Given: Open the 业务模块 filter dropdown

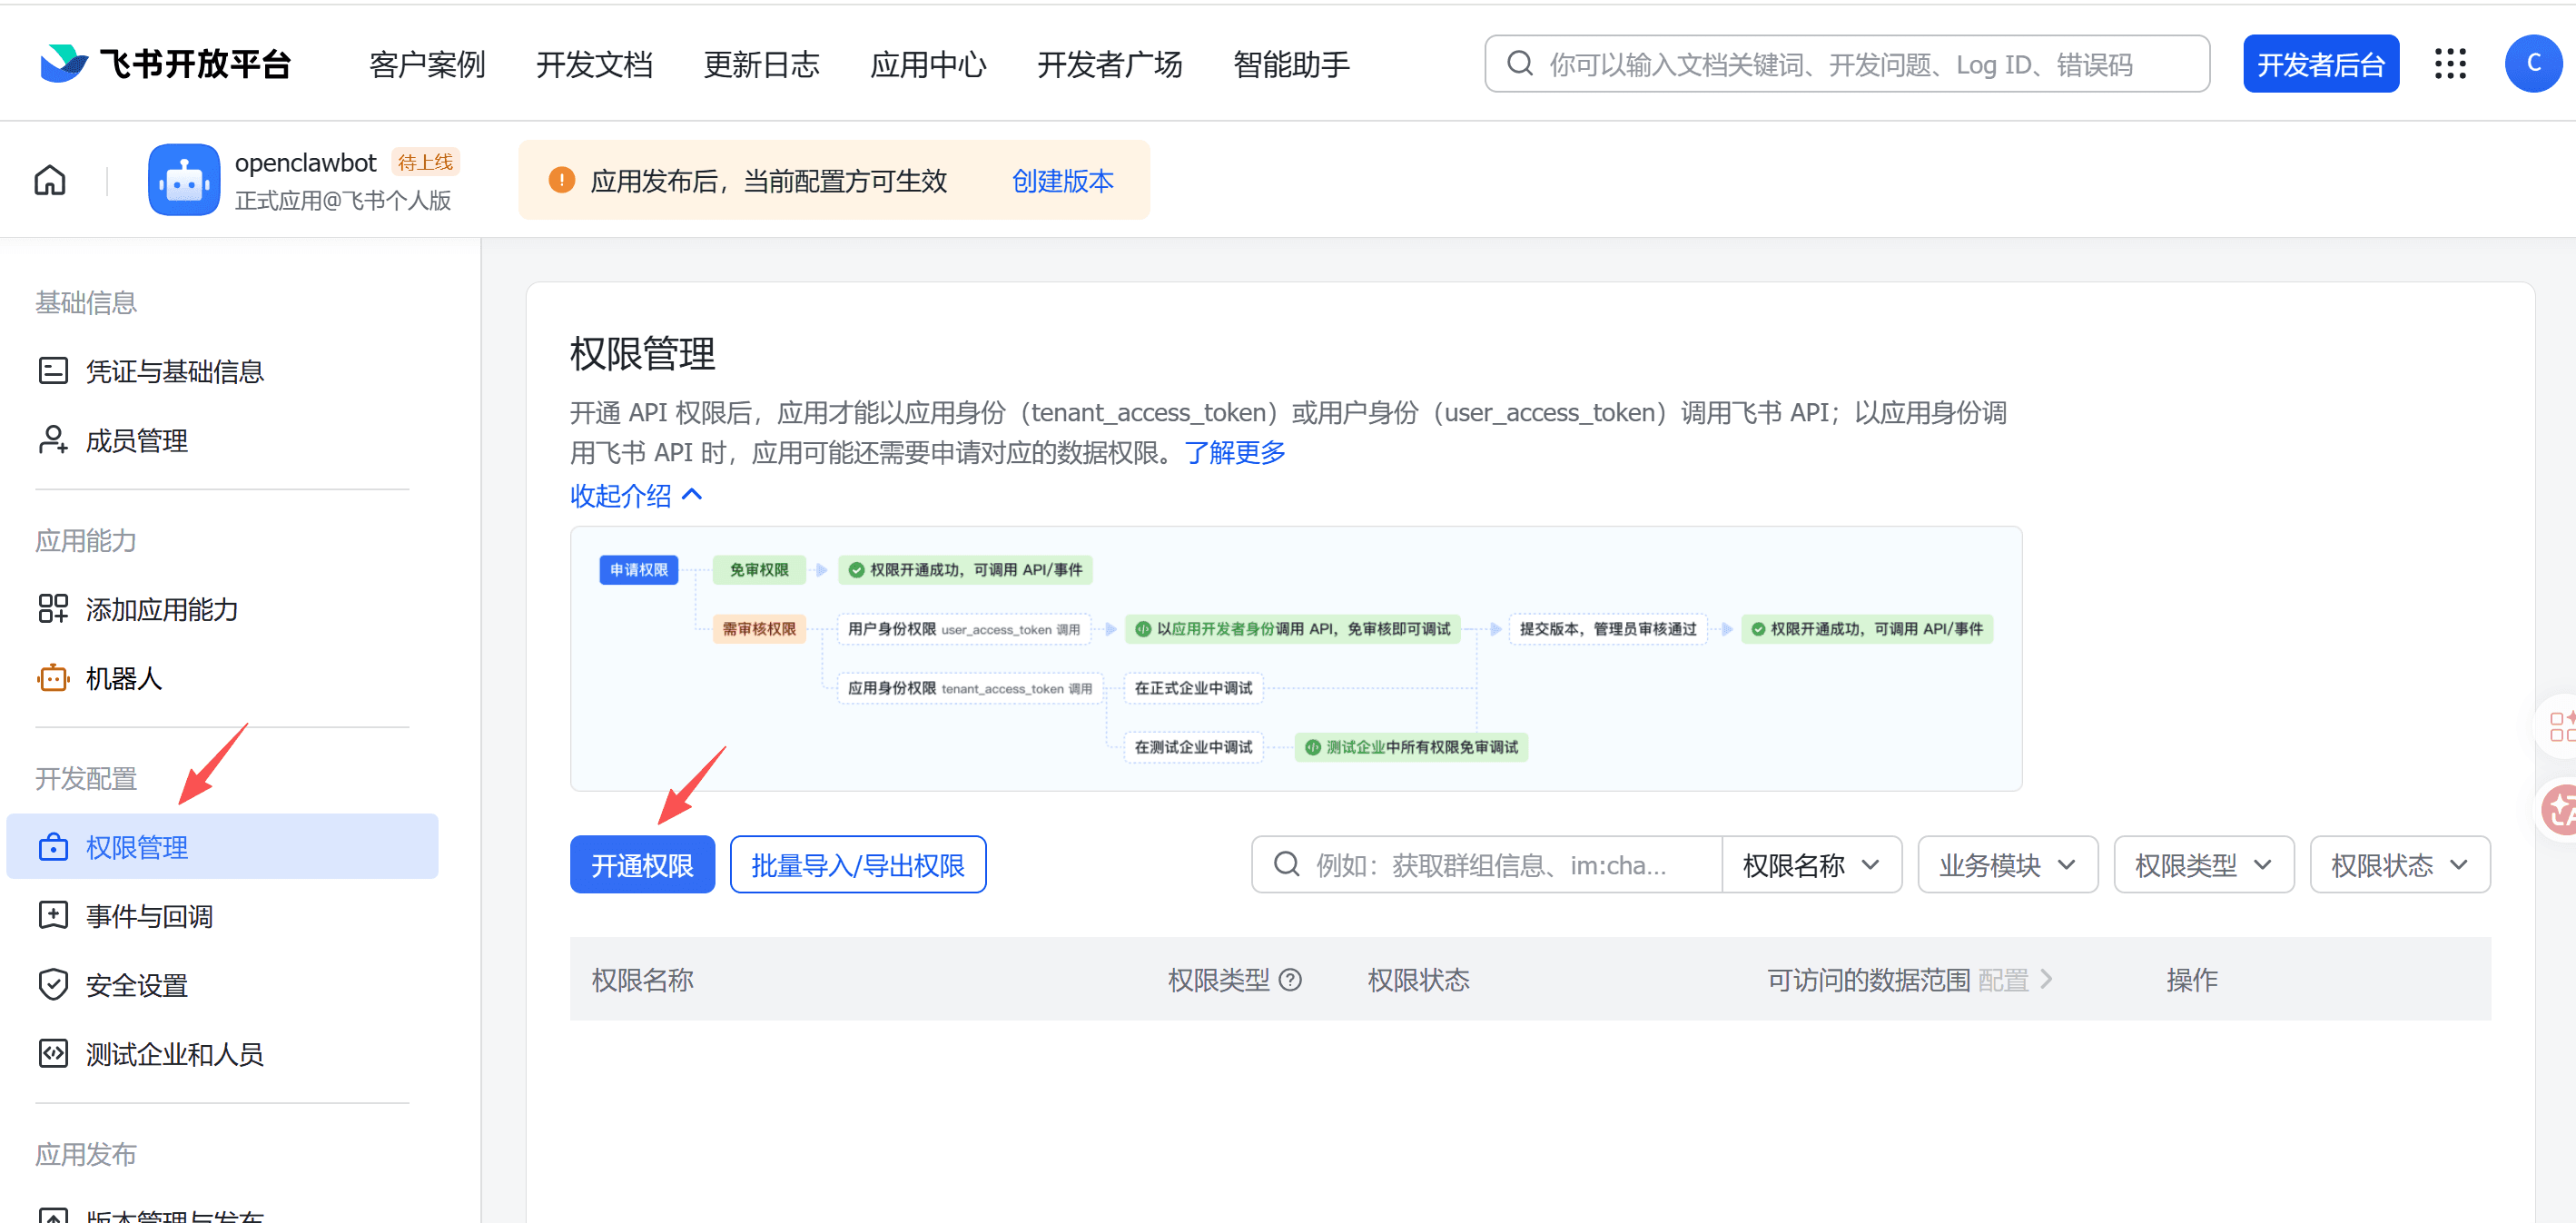Looking at the screenshot, I should [x=2006, y=865].
